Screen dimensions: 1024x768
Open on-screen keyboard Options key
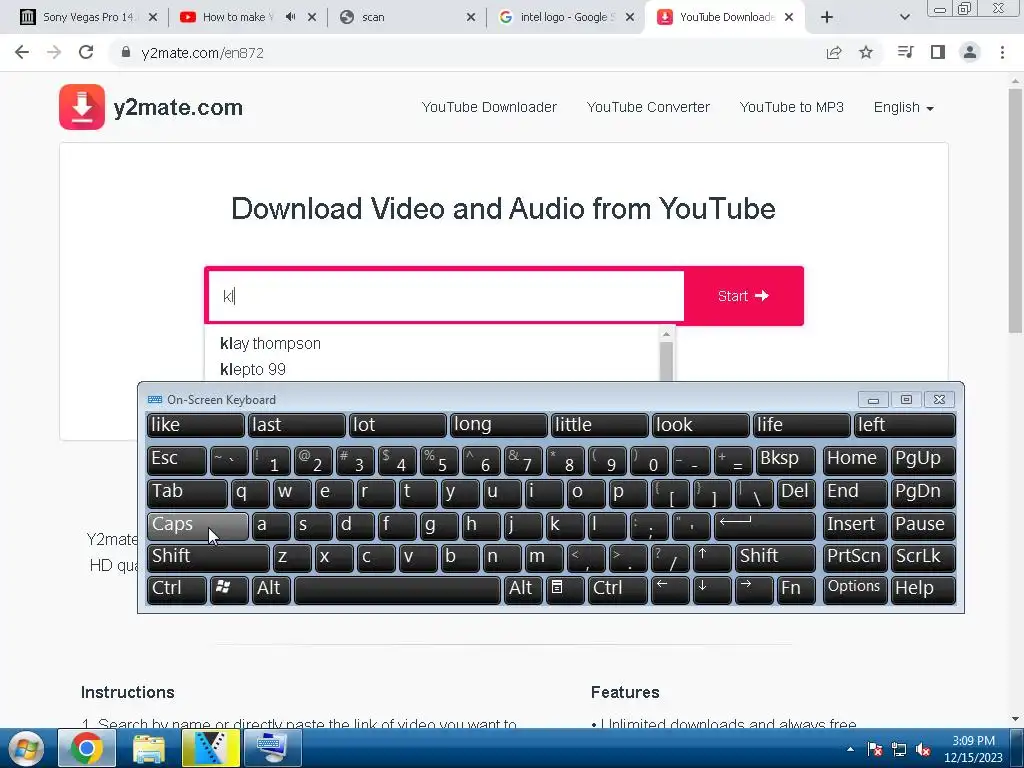[x=854, y=588]
